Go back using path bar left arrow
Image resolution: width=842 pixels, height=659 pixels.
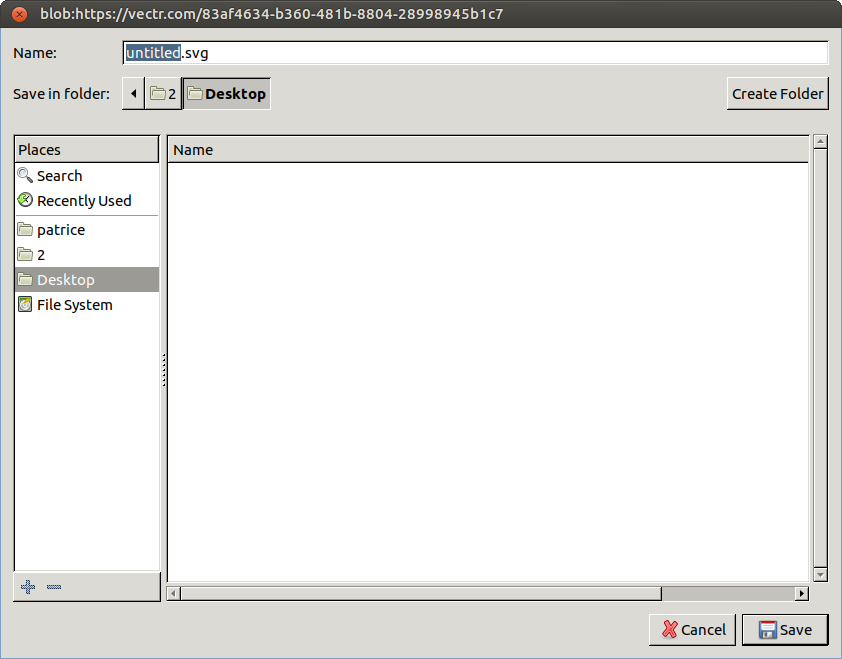[x=134, y=94]
